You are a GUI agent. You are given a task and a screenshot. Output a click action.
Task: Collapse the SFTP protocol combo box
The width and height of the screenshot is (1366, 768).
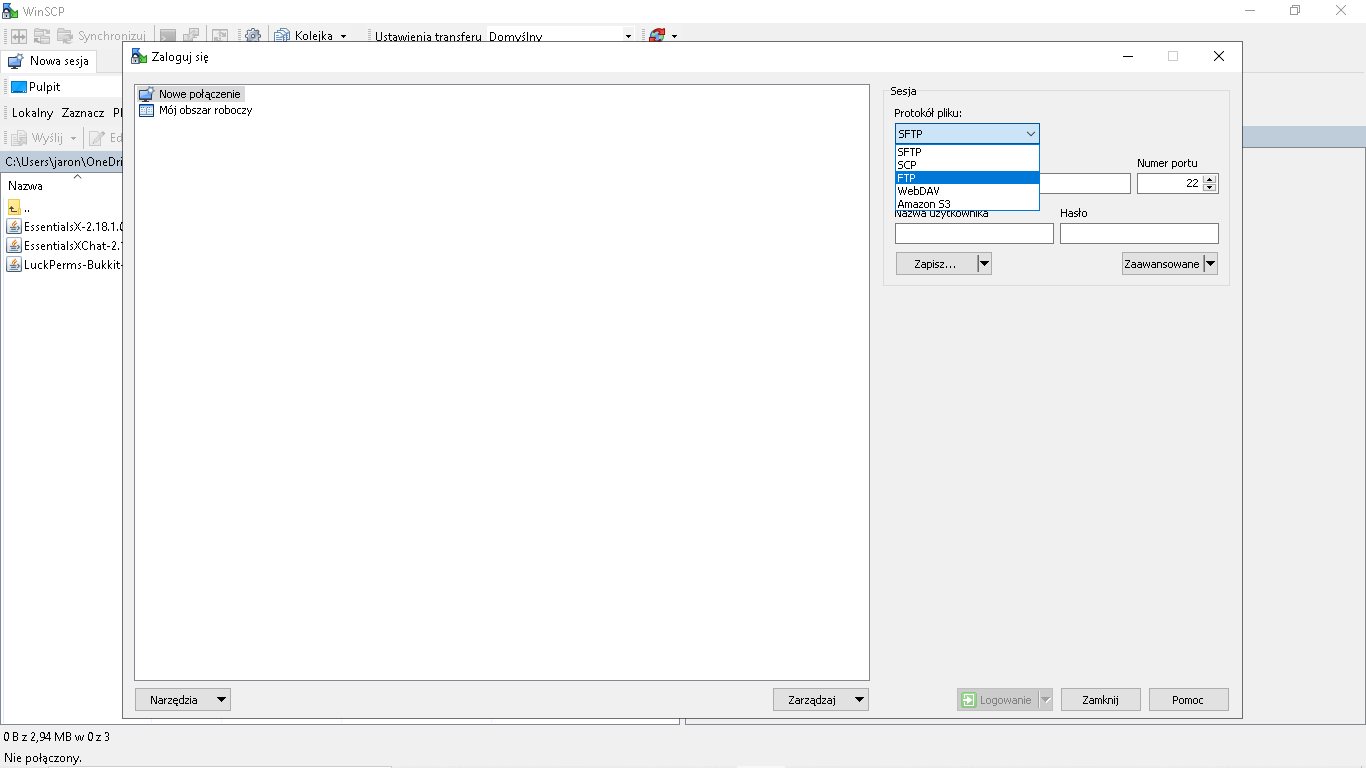1030,134
